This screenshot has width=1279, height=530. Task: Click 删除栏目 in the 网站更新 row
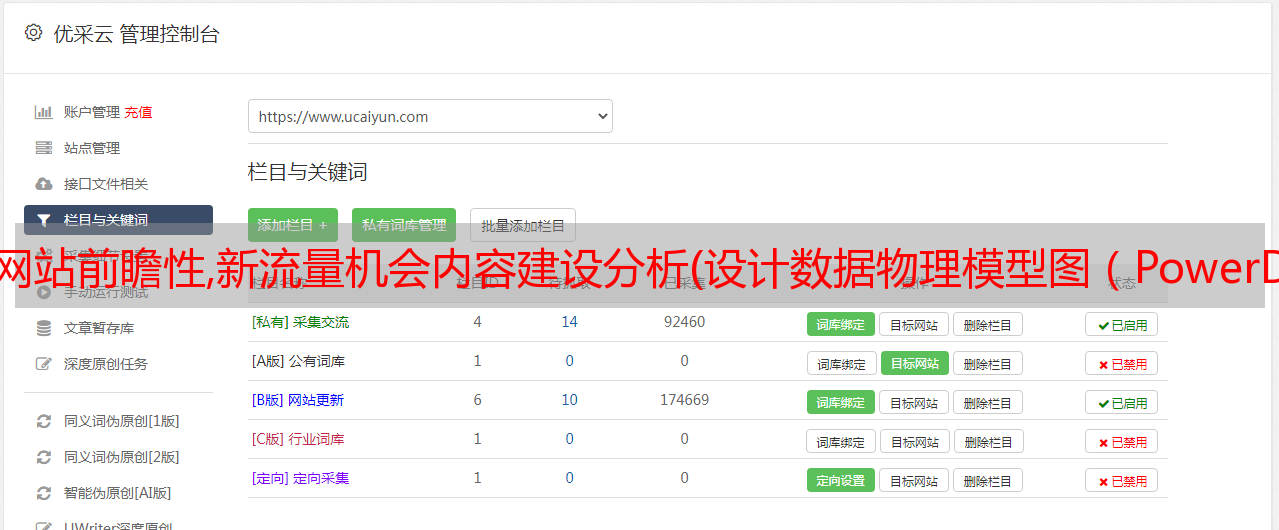[987, 402]
